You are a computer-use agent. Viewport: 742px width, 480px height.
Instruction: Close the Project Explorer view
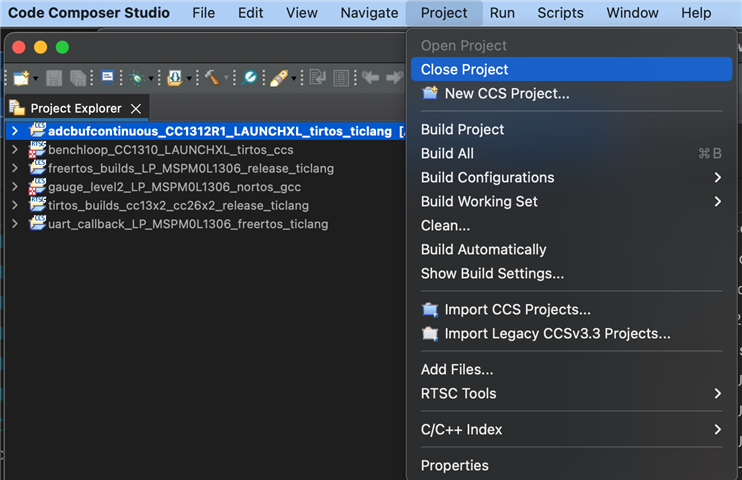(136, 109)
